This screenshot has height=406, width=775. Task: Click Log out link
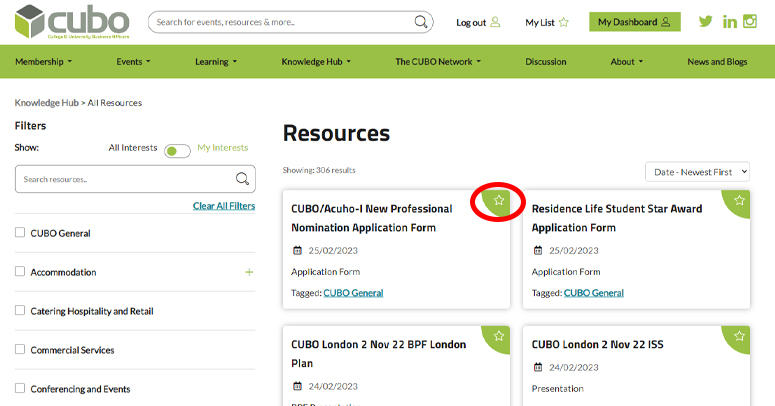[478, 22]
